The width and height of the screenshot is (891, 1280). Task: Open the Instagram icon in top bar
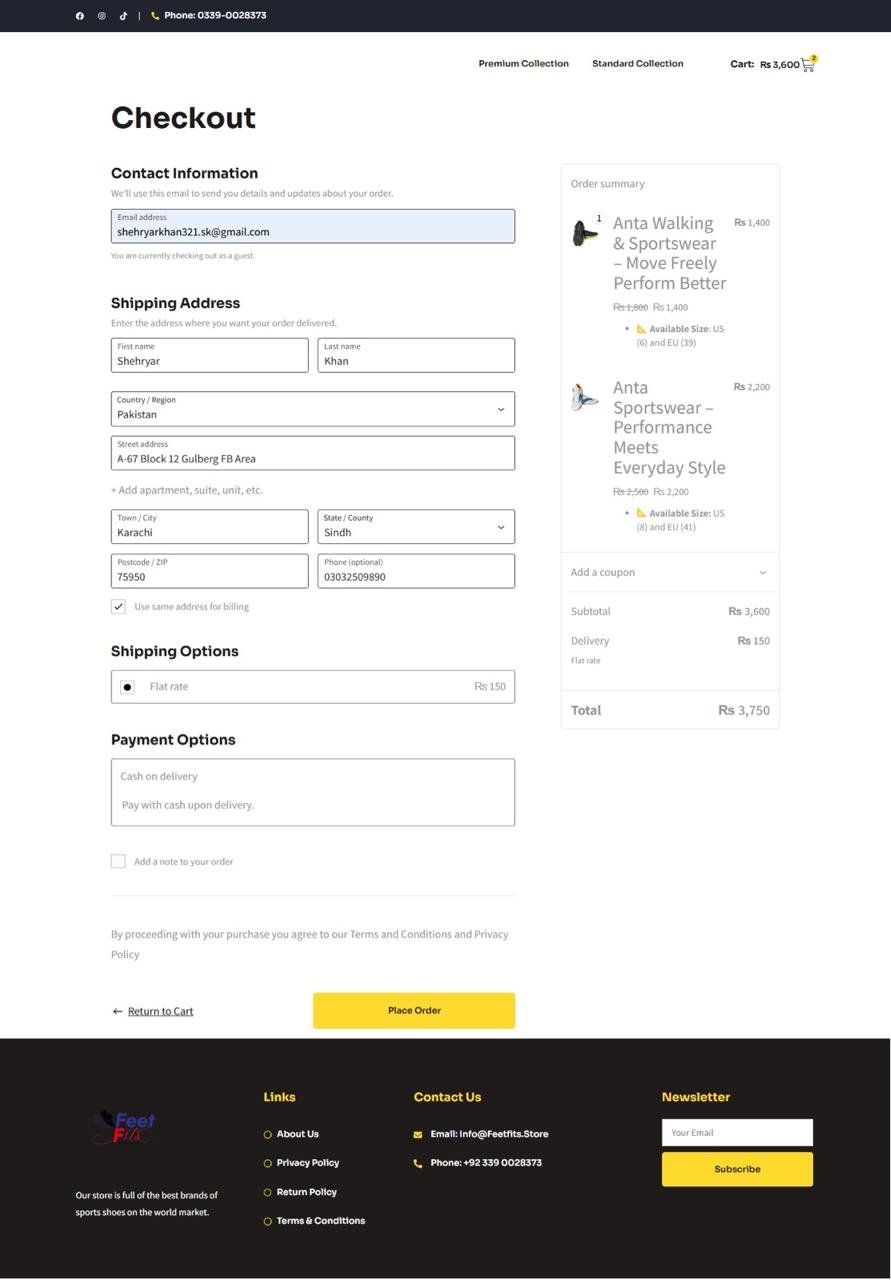pos(102,16)
